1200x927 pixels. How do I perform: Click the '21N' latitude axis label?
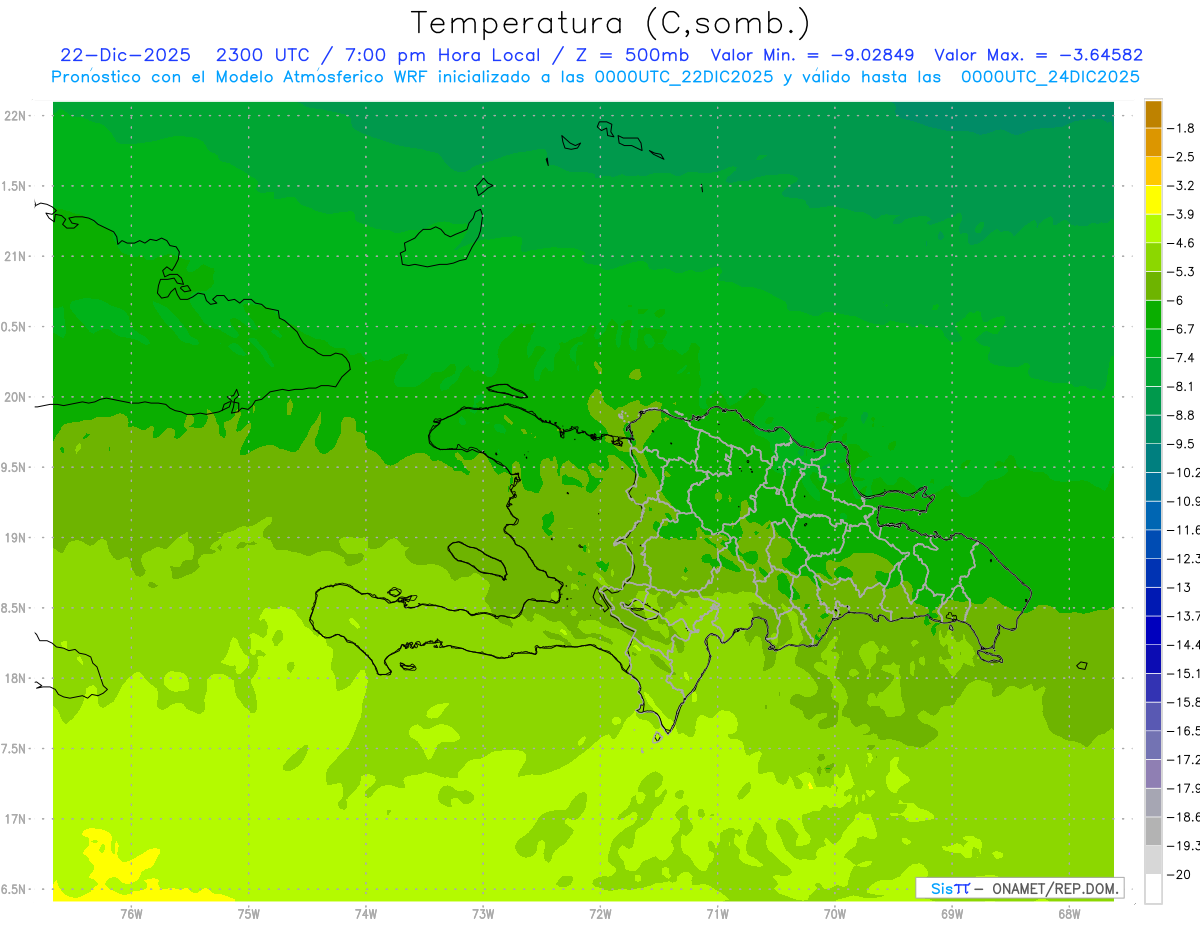(17, 256)
